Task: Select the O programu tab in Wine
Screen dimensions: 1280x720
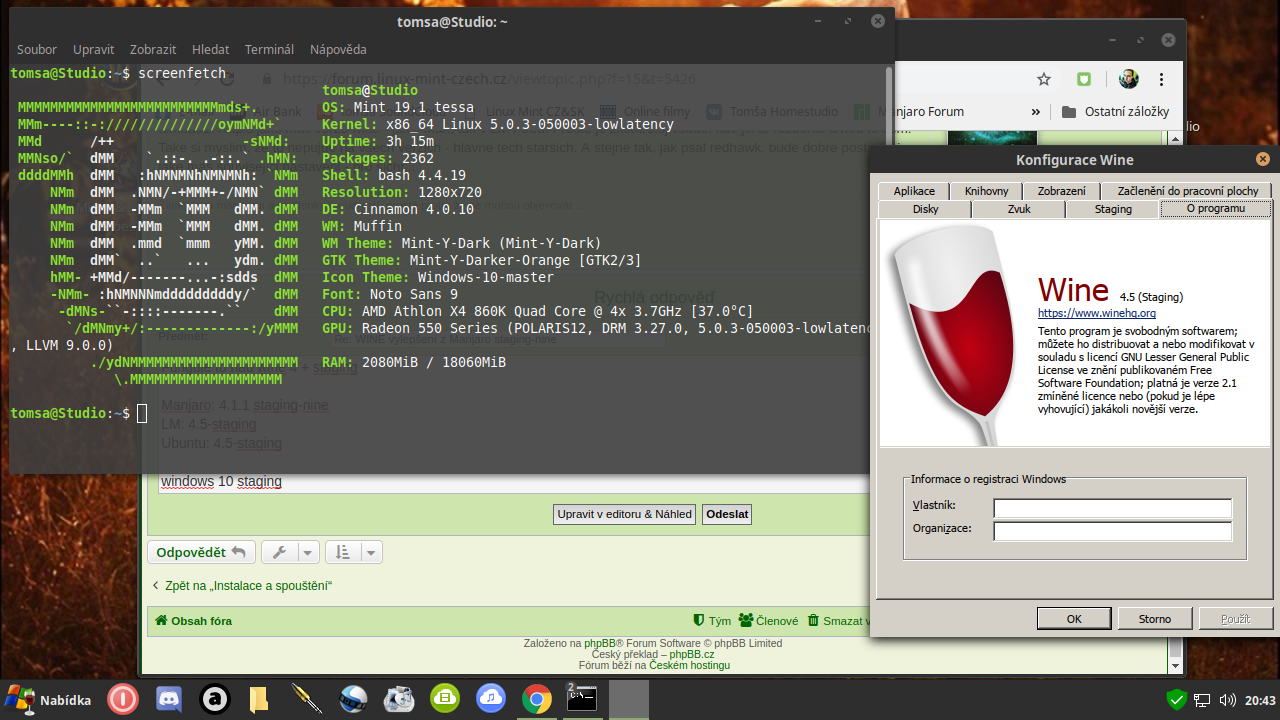Action: [1216, 208]
